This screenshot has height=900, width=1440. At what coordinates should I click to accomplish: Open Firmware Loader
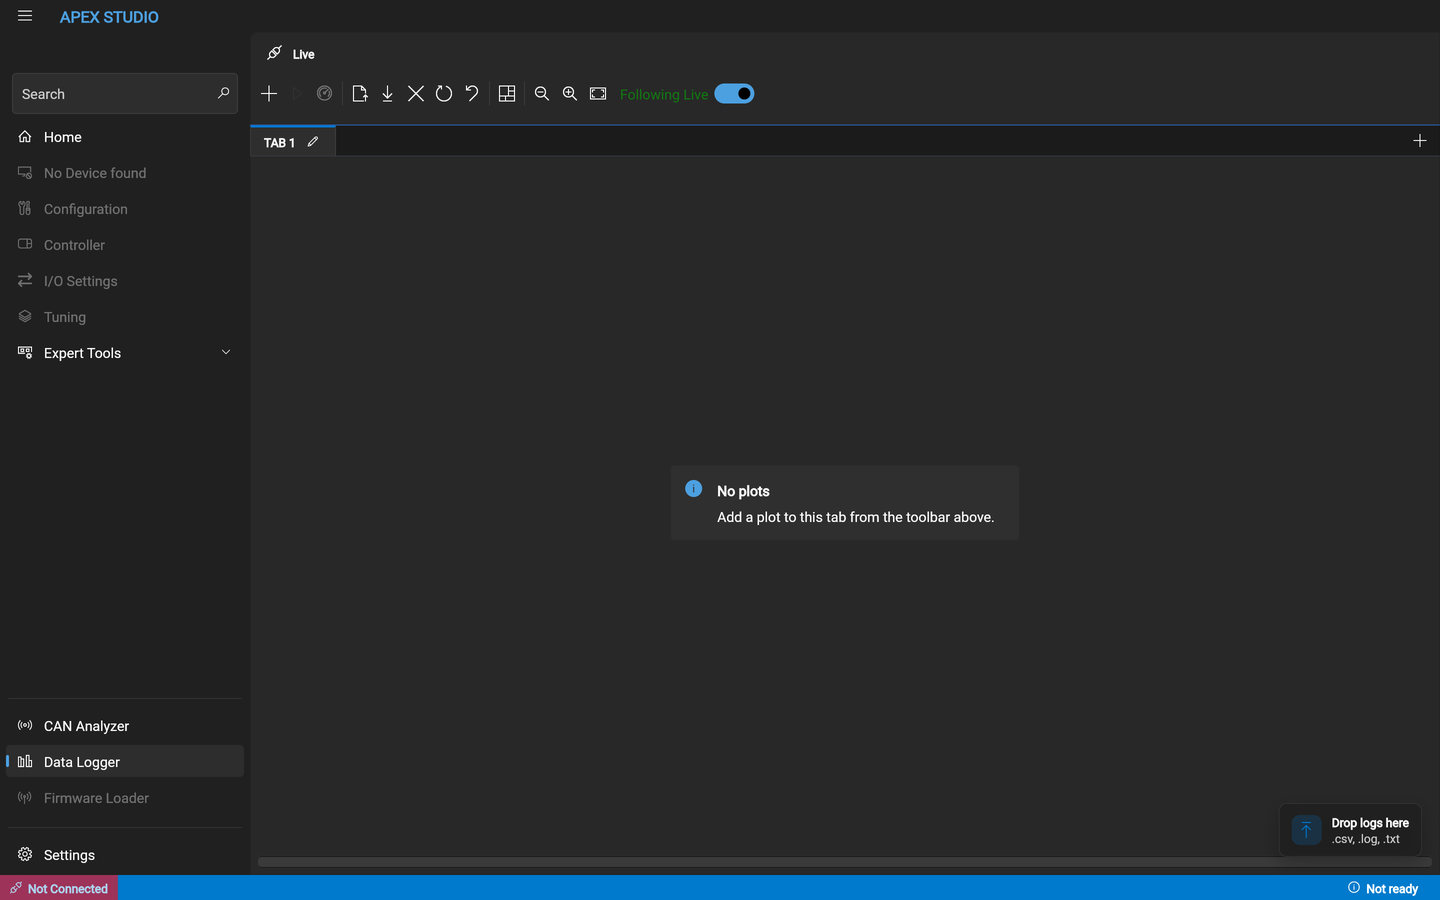click(125, 798)
